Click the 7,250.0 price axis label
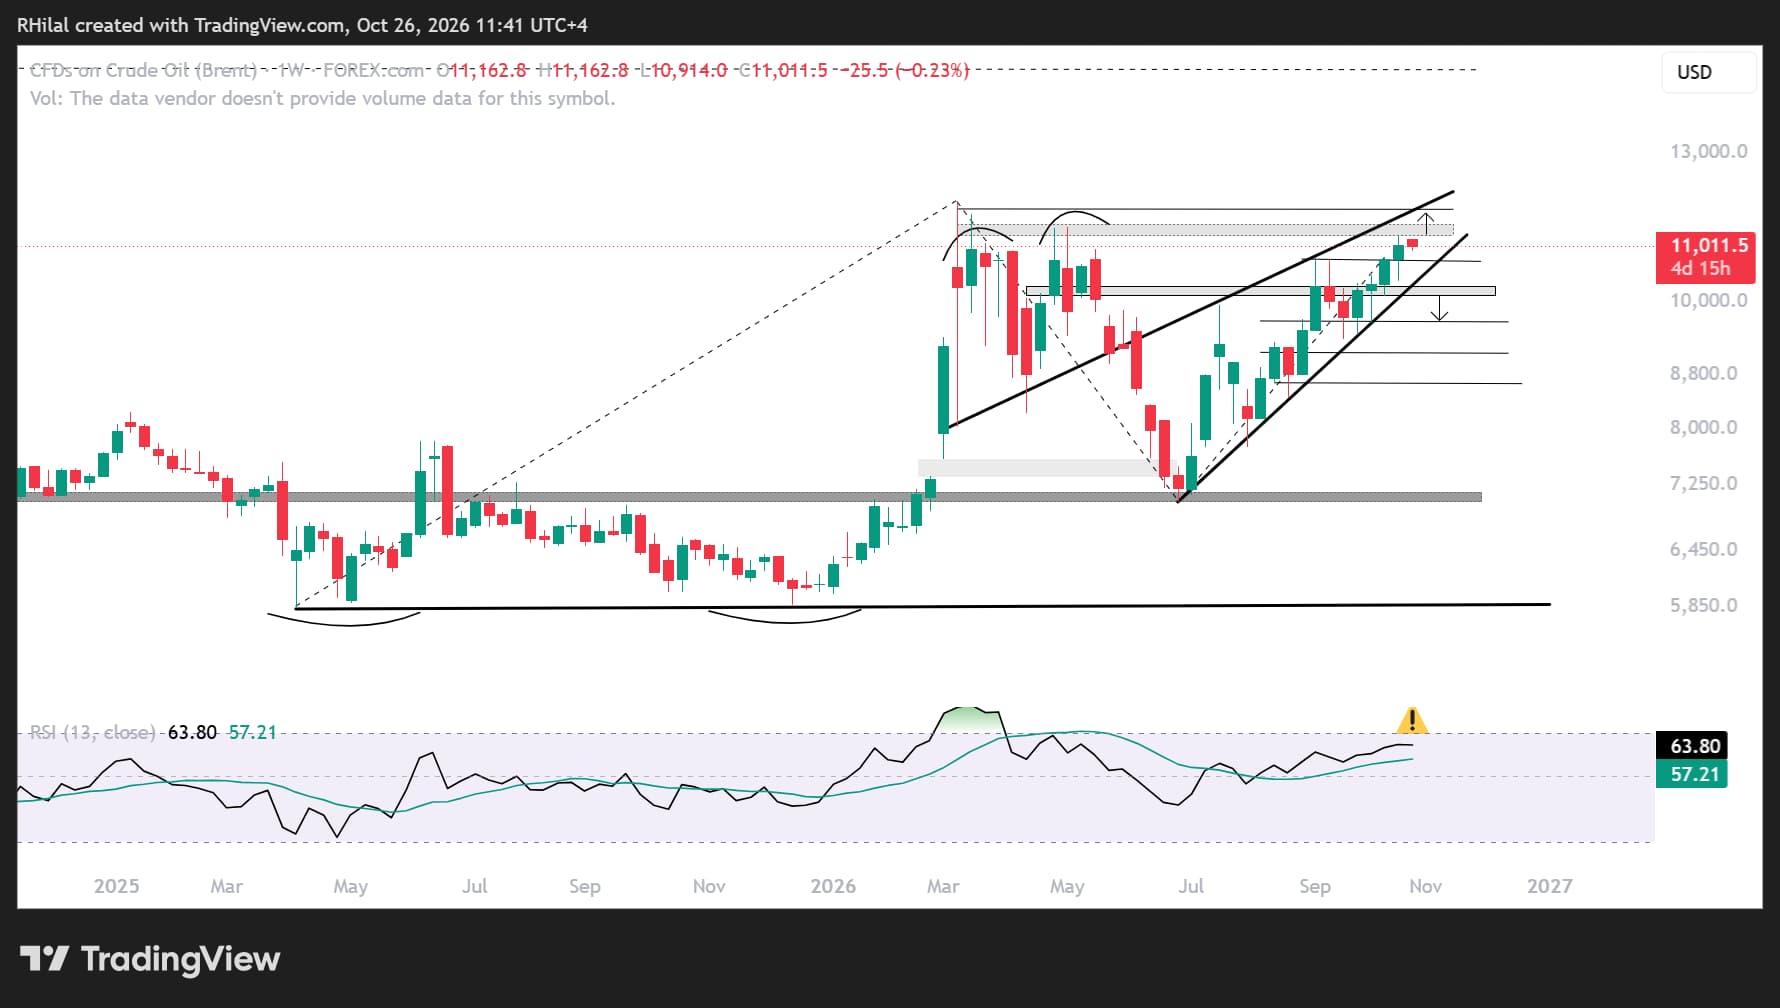The image size is (1780, 1008). [x=1704, y=483]
